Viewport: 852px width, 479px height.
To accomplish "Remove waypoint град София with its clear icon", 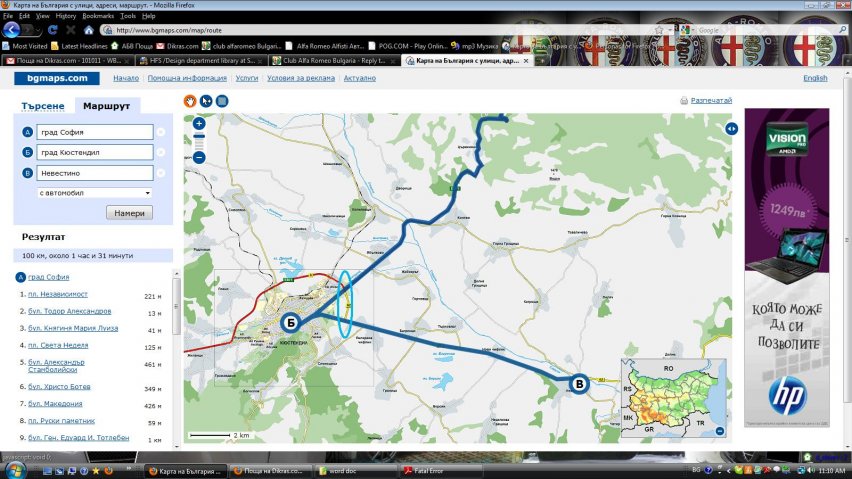I will pyautogui.click(x=161, y=132).
